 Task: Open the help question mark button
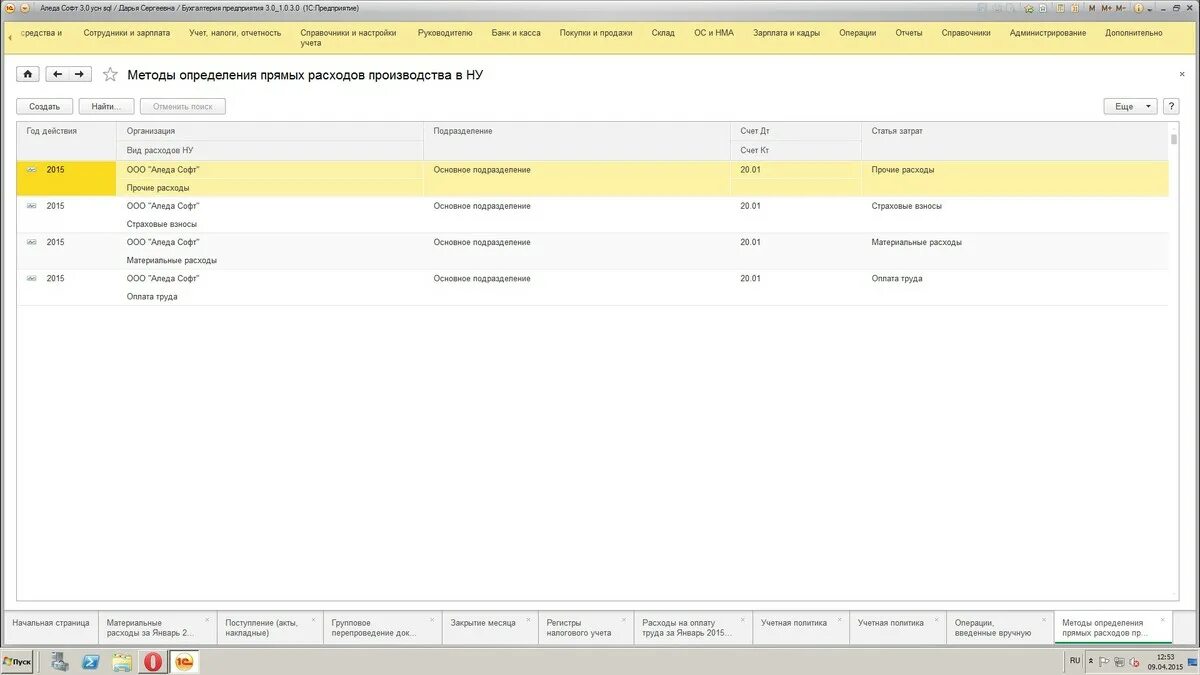(1171, 106)
